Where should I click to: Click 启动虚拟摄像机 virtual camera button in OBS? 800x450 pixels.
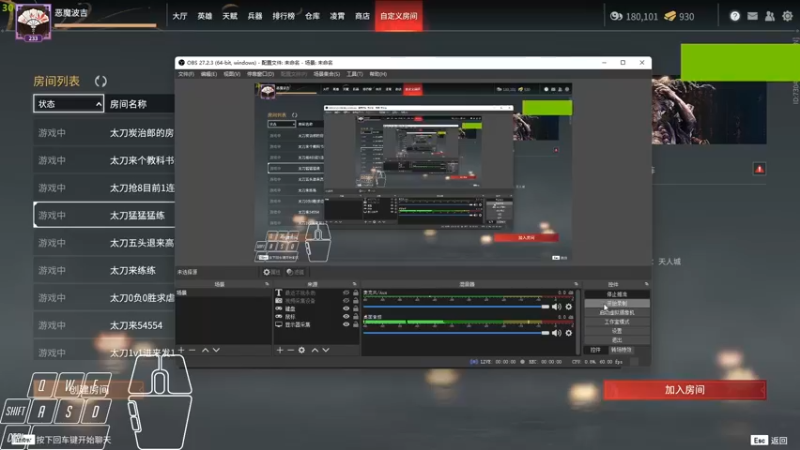click(617, 313)
